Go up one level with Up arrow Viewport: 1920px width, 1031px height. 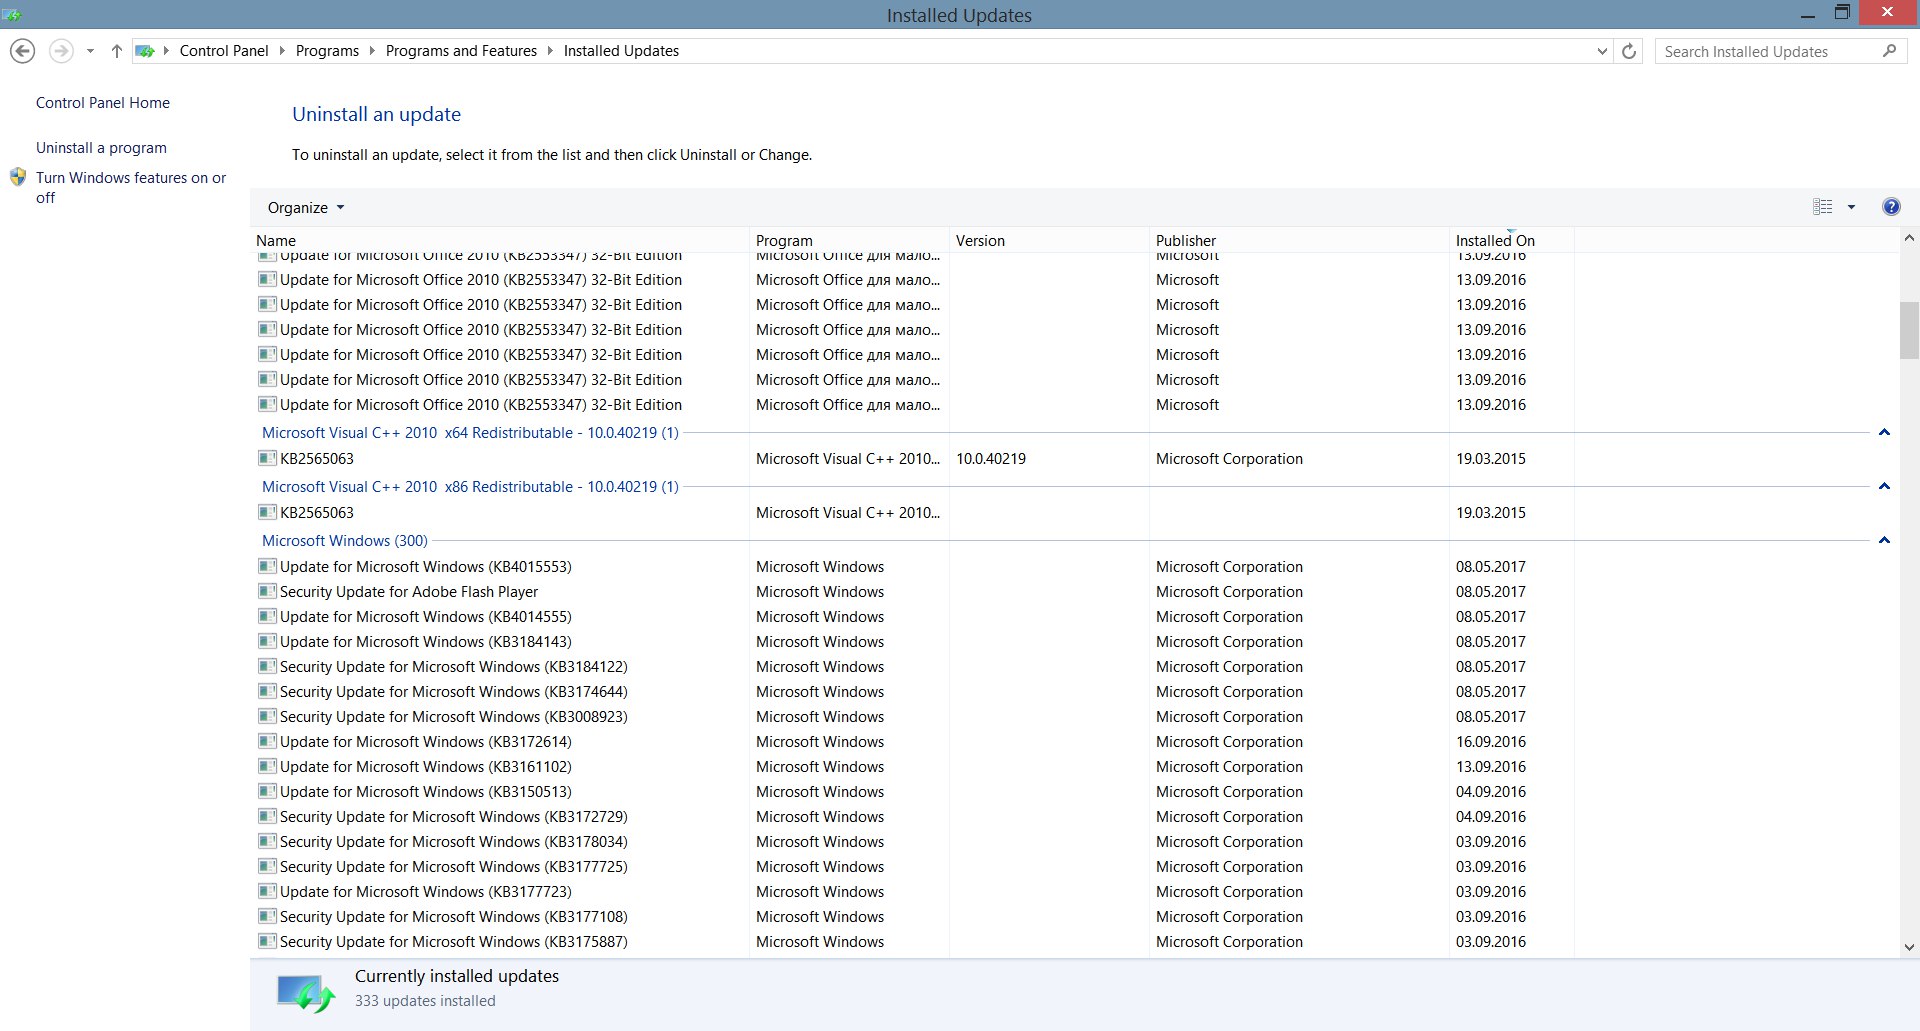116,51
